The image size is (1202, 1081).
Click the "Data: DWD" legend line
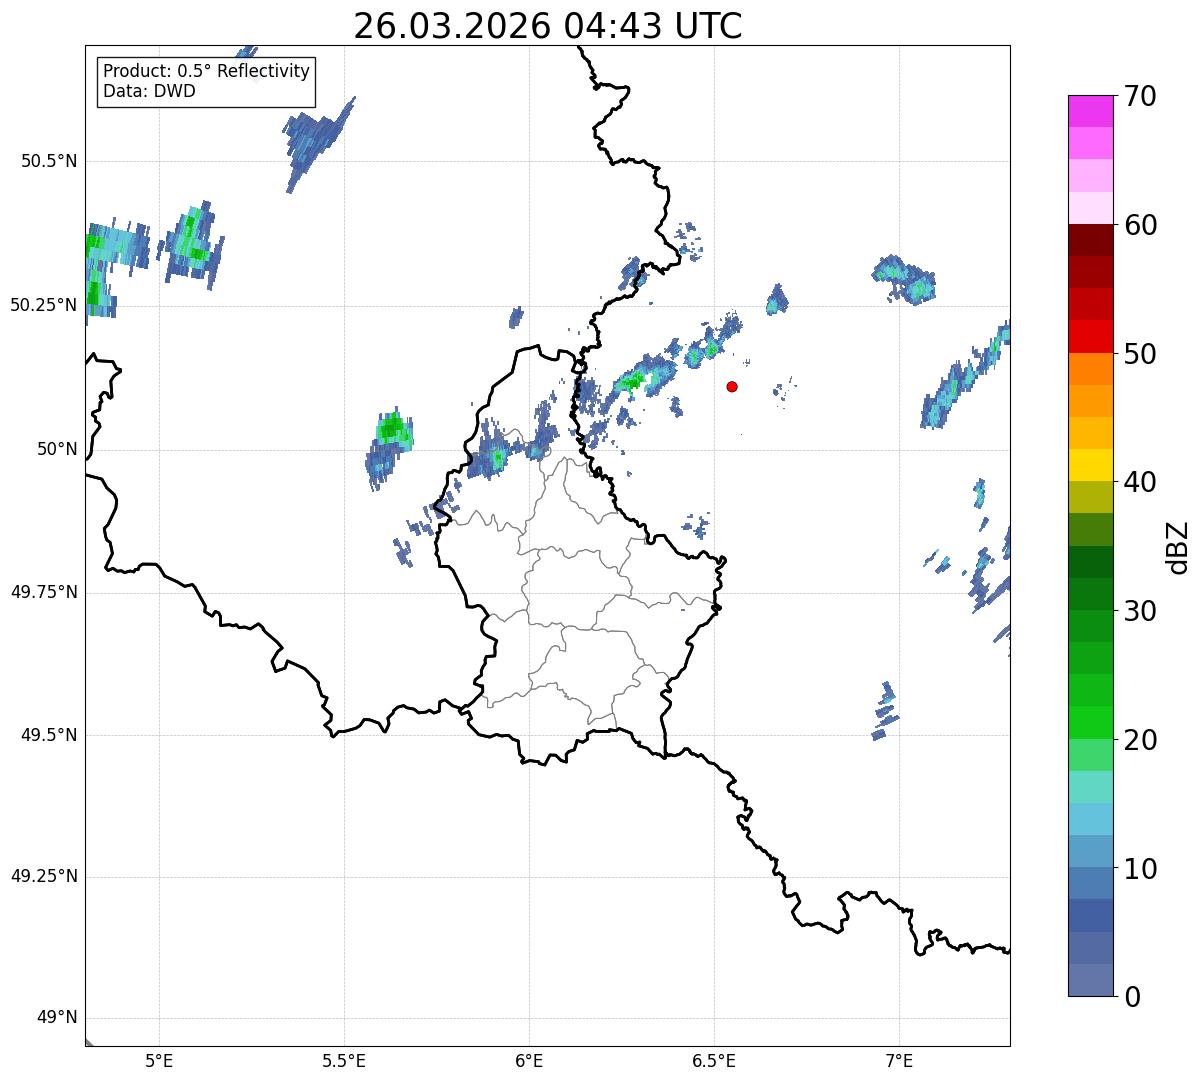(x=149, y=92)
